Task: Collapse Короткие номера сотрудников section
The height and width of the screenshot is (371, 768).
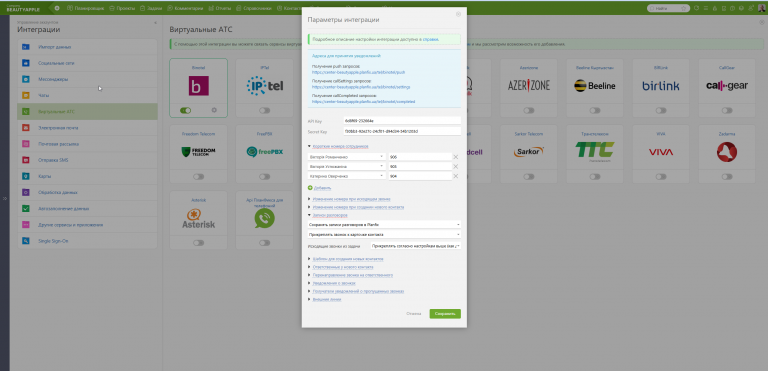Action: [340, 146]
